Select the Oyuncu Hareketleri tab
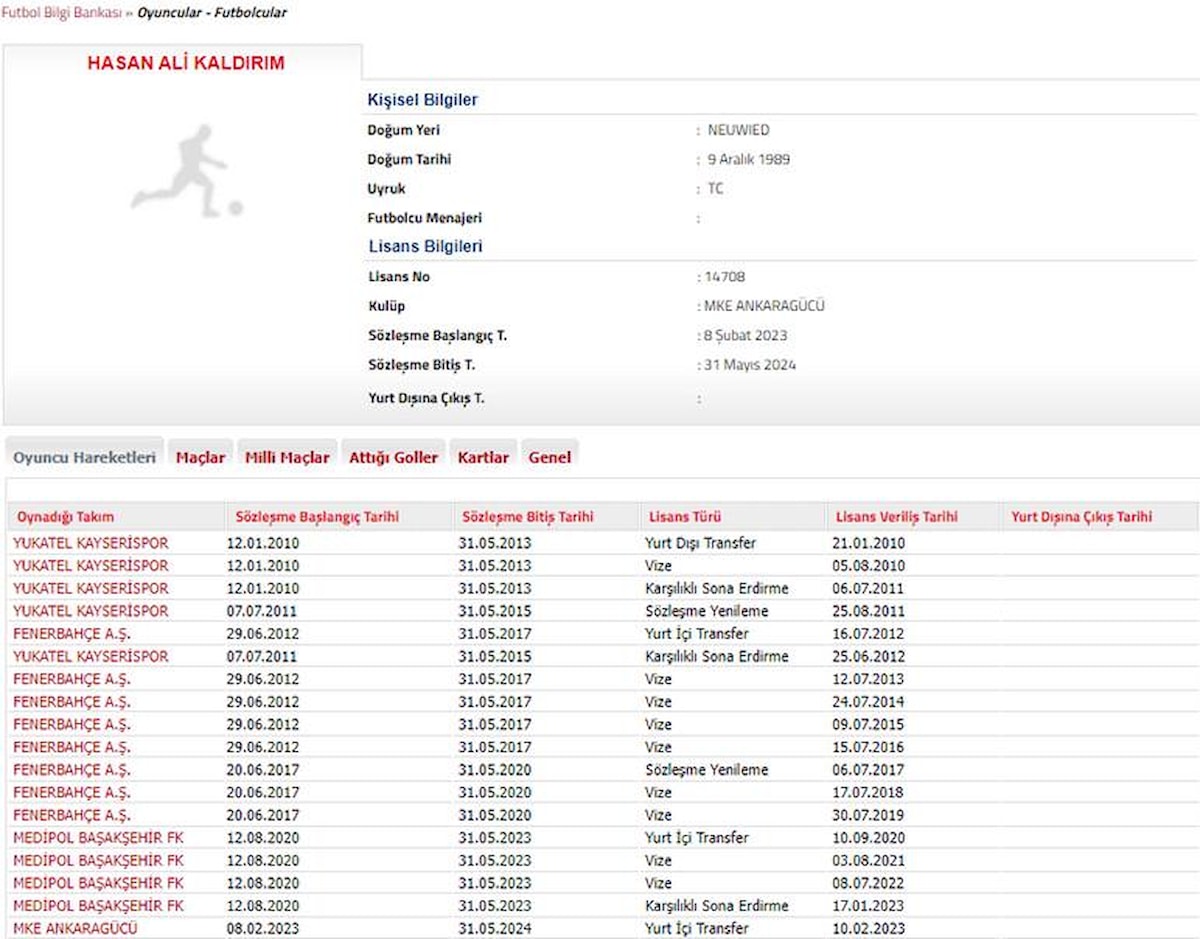 pyautogui.click(x=84, y=457)
